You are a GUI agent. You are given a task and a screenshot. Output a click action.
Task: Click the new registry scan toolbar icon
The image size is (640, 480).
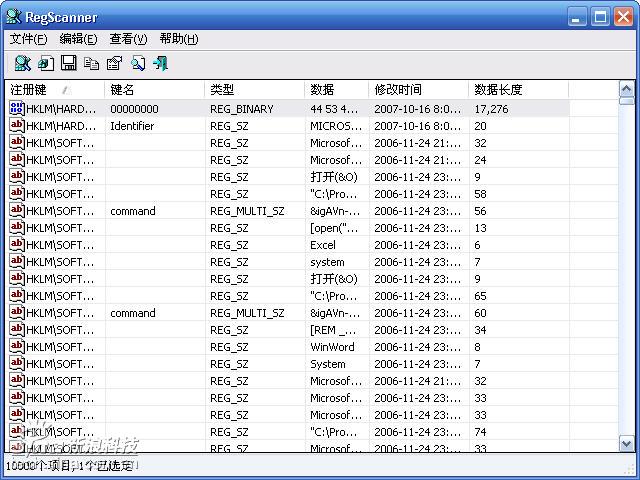coord(22,63)
